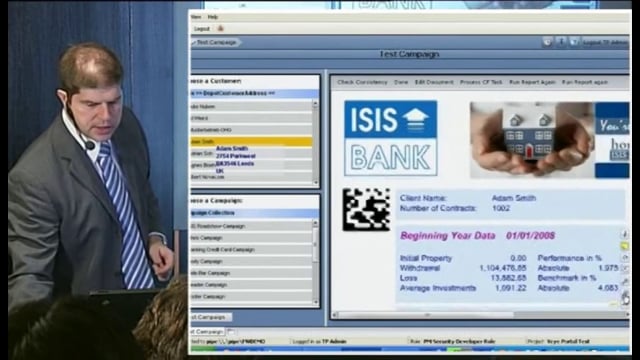The image size is (640, 360).
Task: Select the Roadshow Campaign row
Action: point(251,226)
